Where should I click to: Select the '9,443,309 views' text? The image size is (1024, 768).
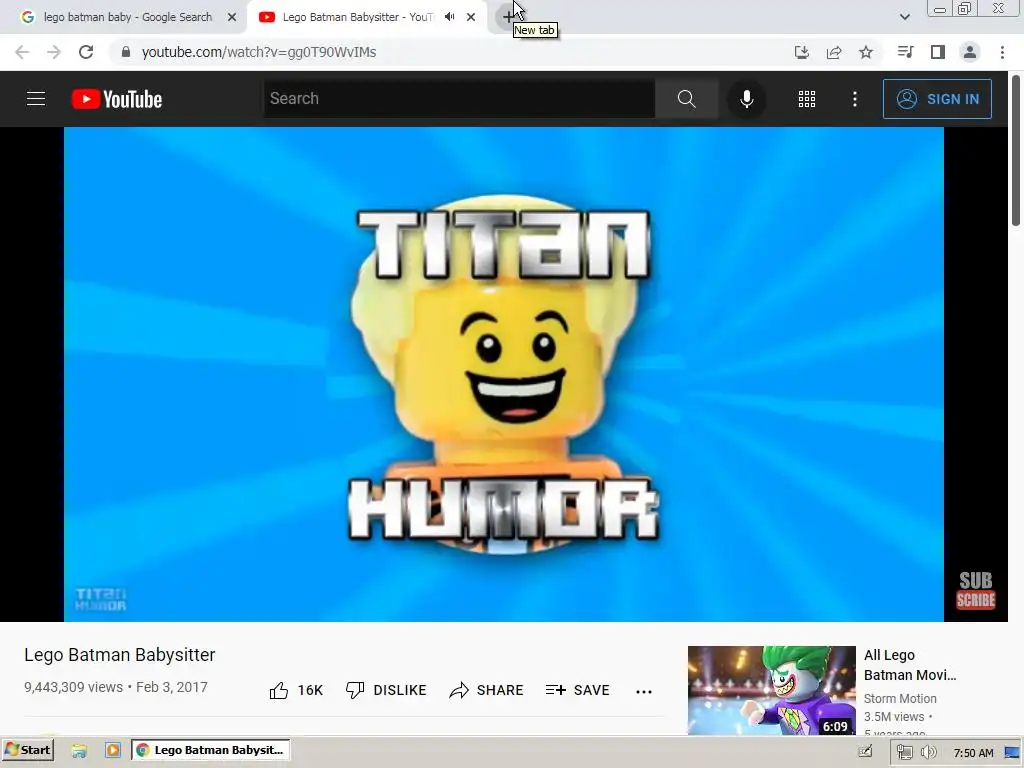tap(74, 688)
